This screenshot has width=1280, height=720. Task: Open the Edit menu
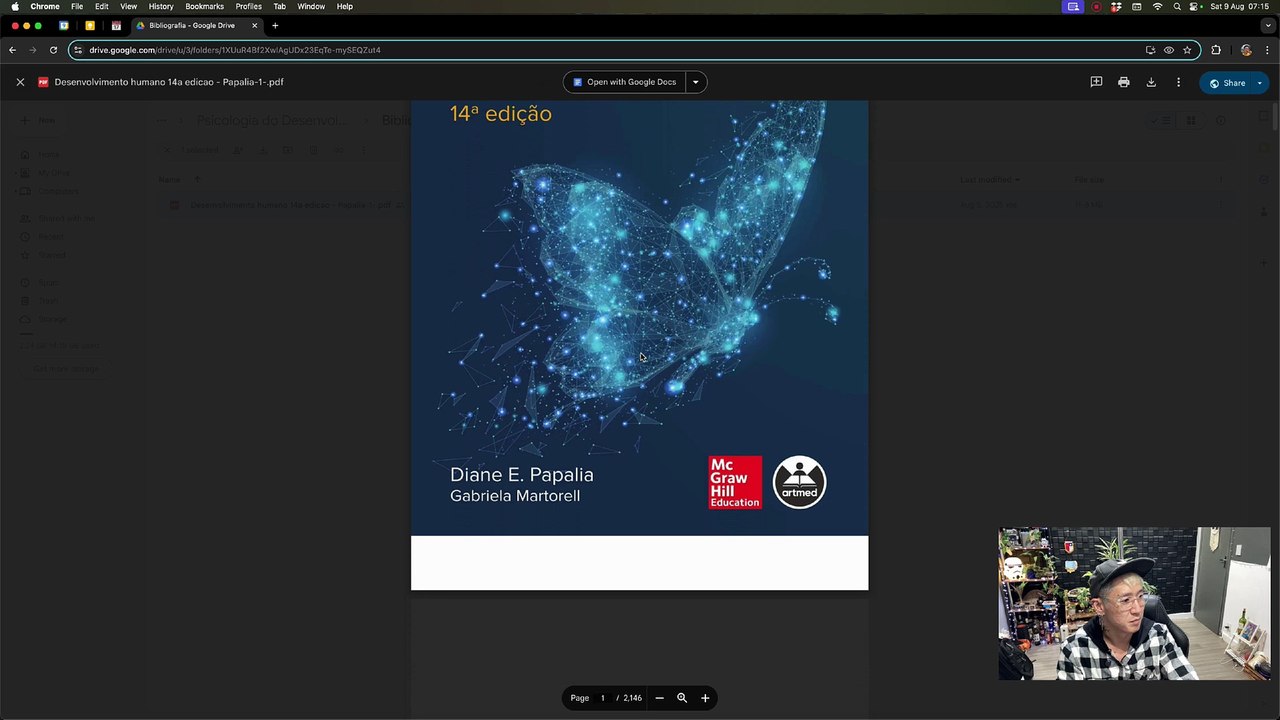pyautogui.click(x=102, y=6)
